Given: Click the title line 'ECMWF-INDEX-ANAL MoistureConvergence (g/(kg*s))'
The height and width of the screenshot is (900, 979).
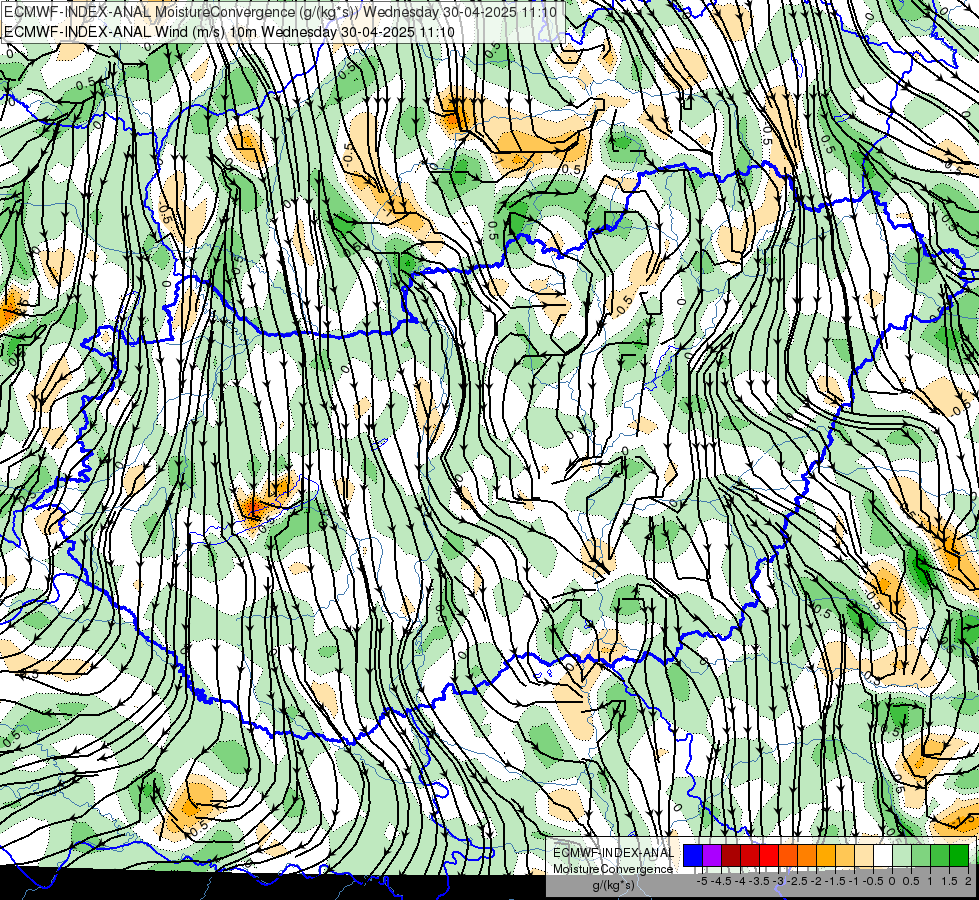Looking at the screenshot, I should point(181,12).
